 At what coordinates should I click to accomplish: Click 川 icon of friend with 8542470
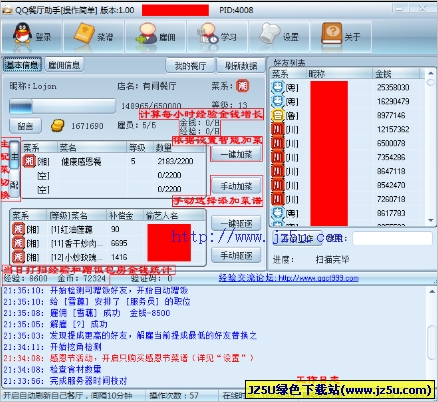click(277, 185)
